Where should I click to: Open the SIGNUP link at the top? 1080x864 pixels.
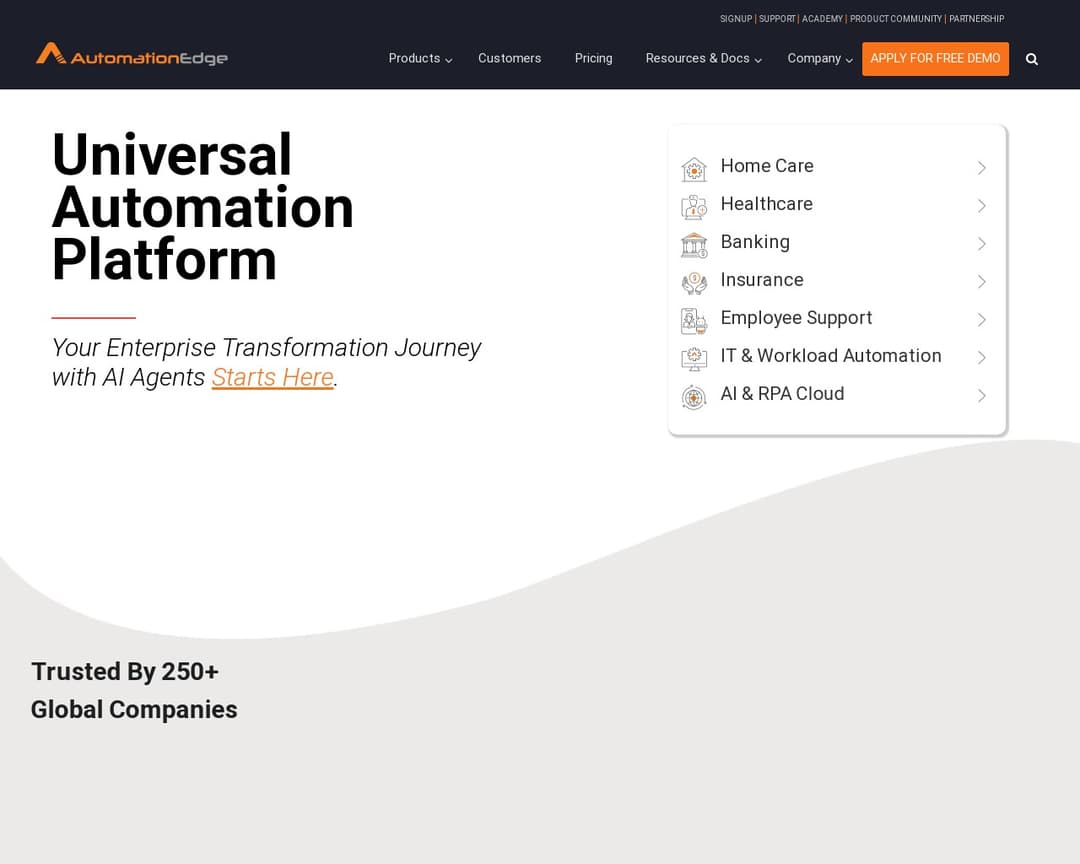(736, 18)
